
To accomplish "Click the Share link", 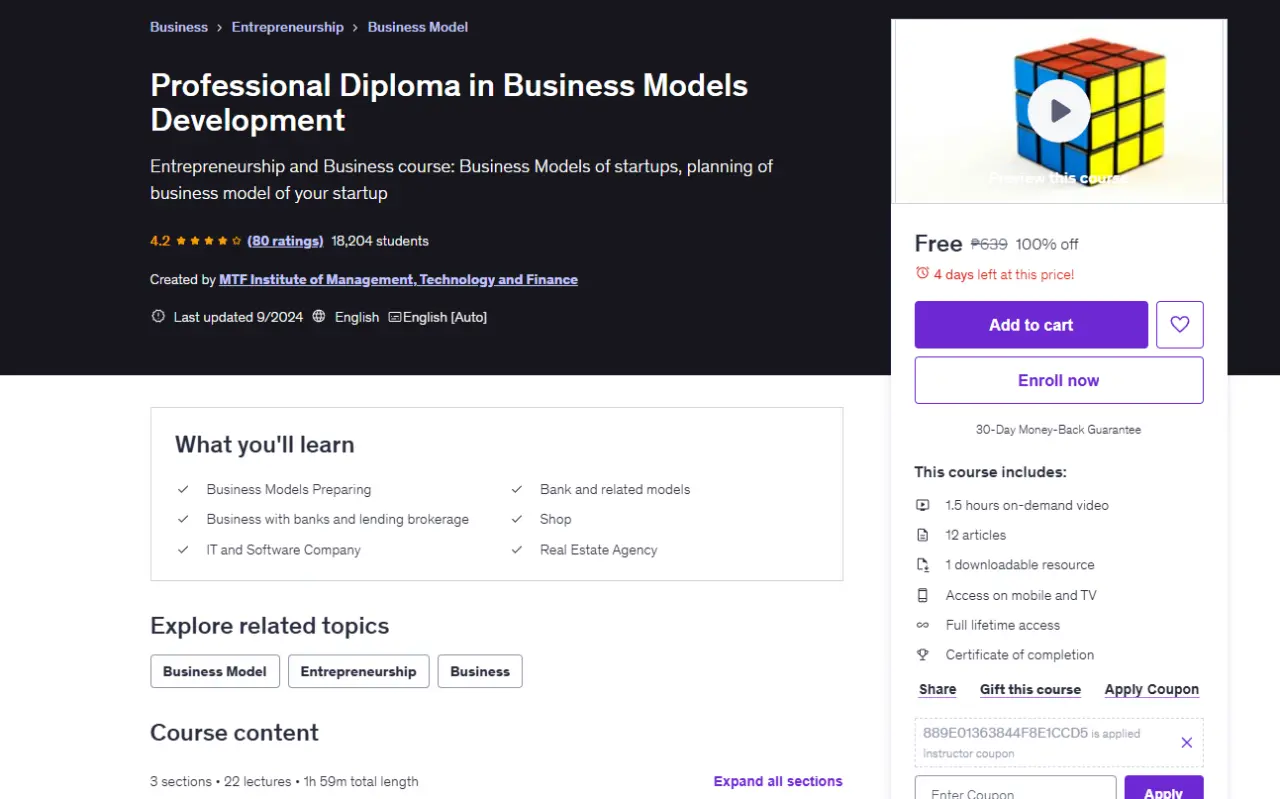I will pyautogui.click(x=938, y=690).
